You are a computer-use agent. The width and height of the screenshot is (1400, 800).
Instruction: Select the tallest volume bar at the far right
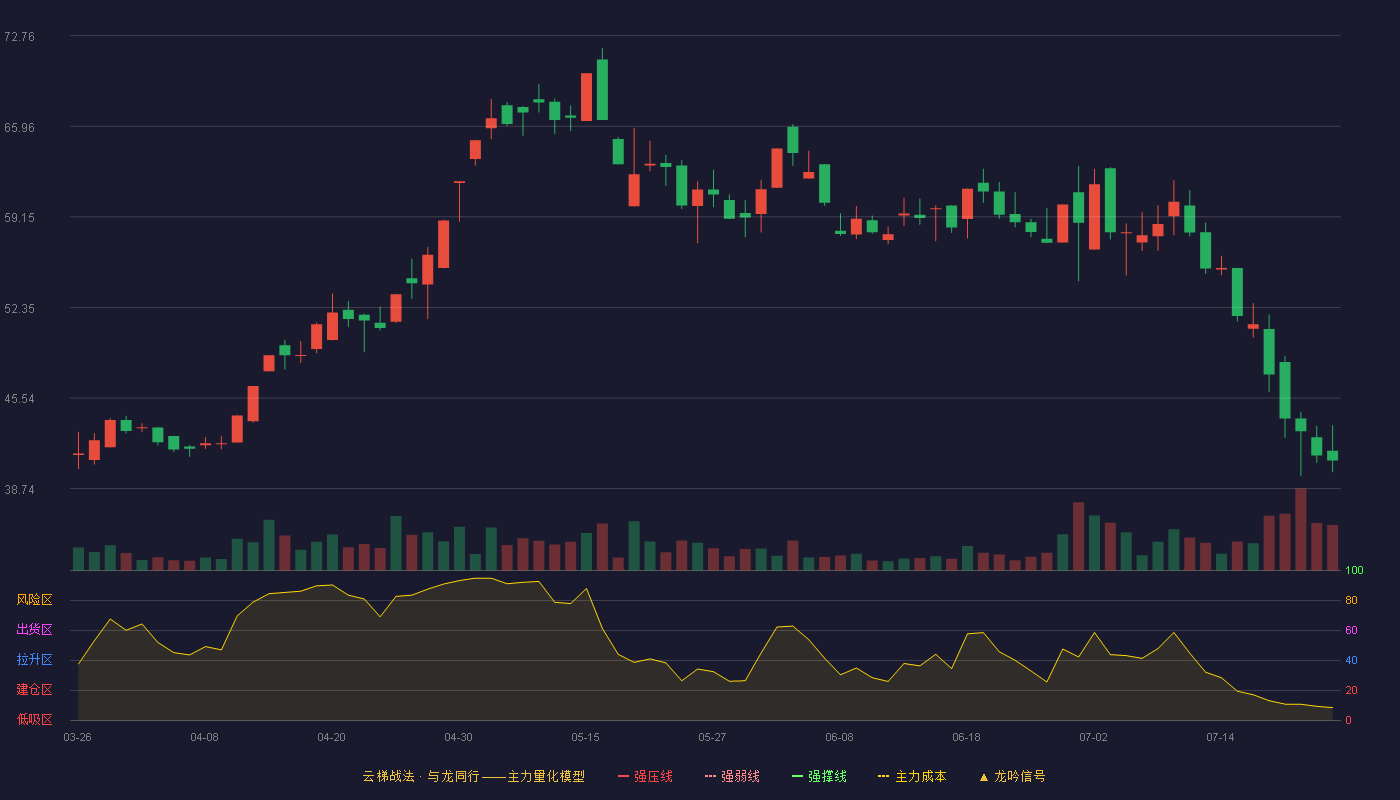(x=1300, y=529)
